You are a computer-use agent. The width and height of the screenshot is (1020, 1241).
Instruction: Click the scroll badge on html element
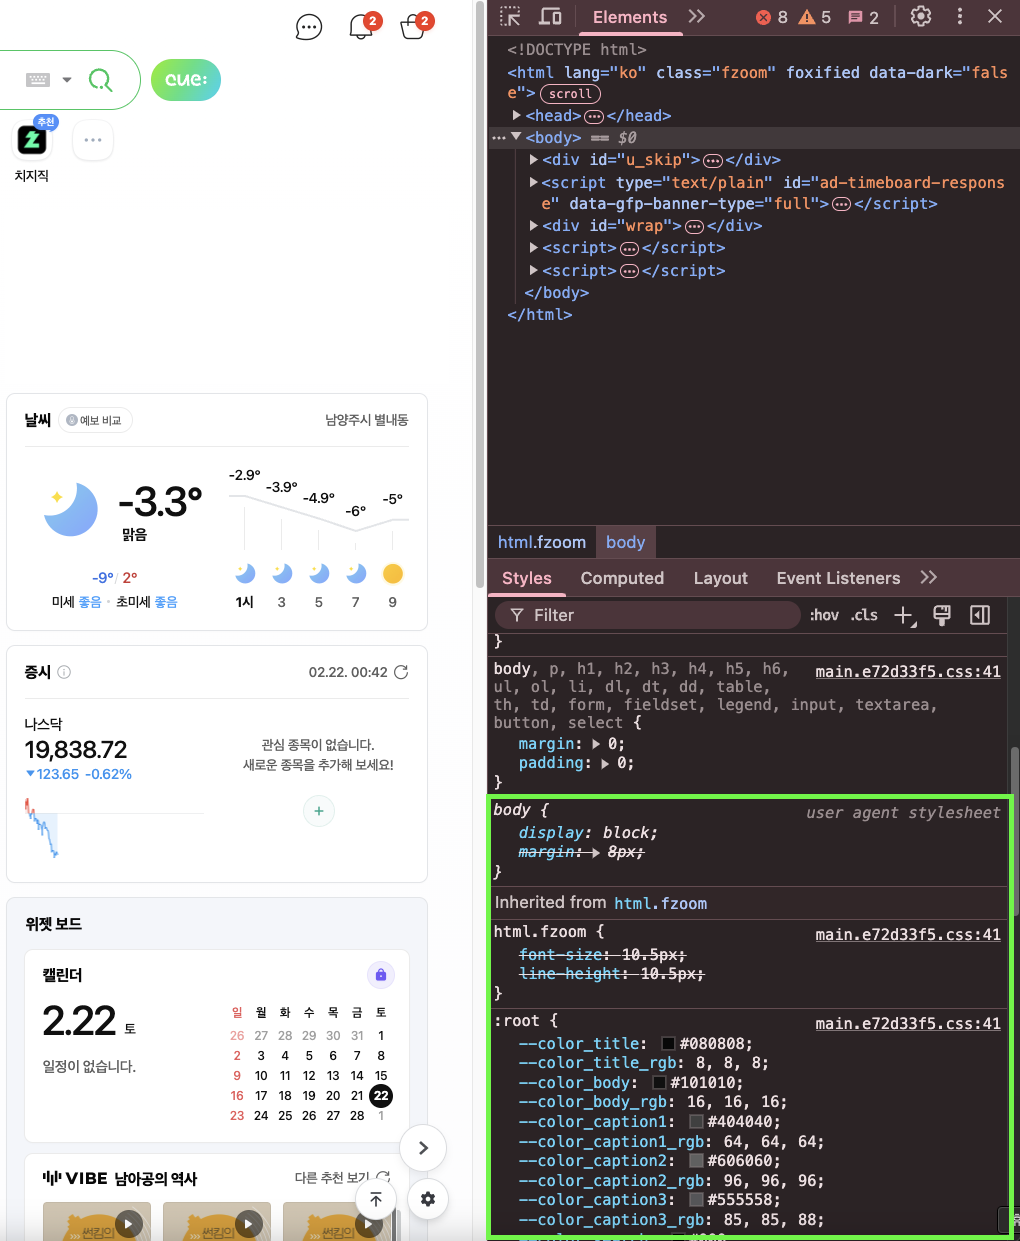click(x=570, y=94)
